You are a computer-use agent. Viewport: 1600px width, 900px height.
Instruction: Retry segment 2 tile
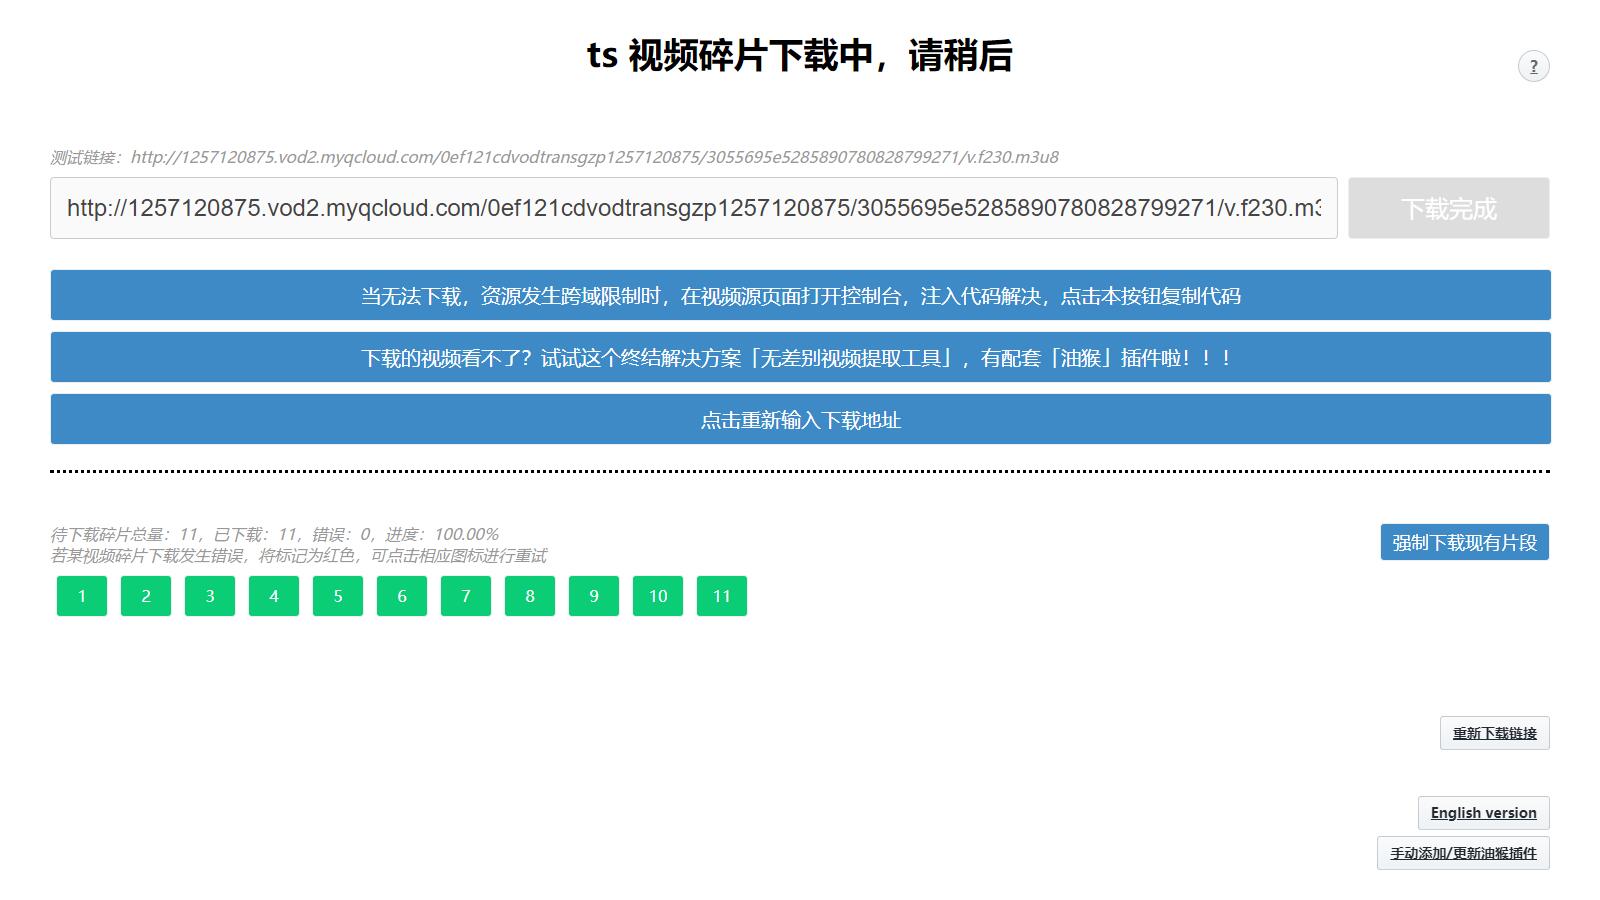point(146,596)
